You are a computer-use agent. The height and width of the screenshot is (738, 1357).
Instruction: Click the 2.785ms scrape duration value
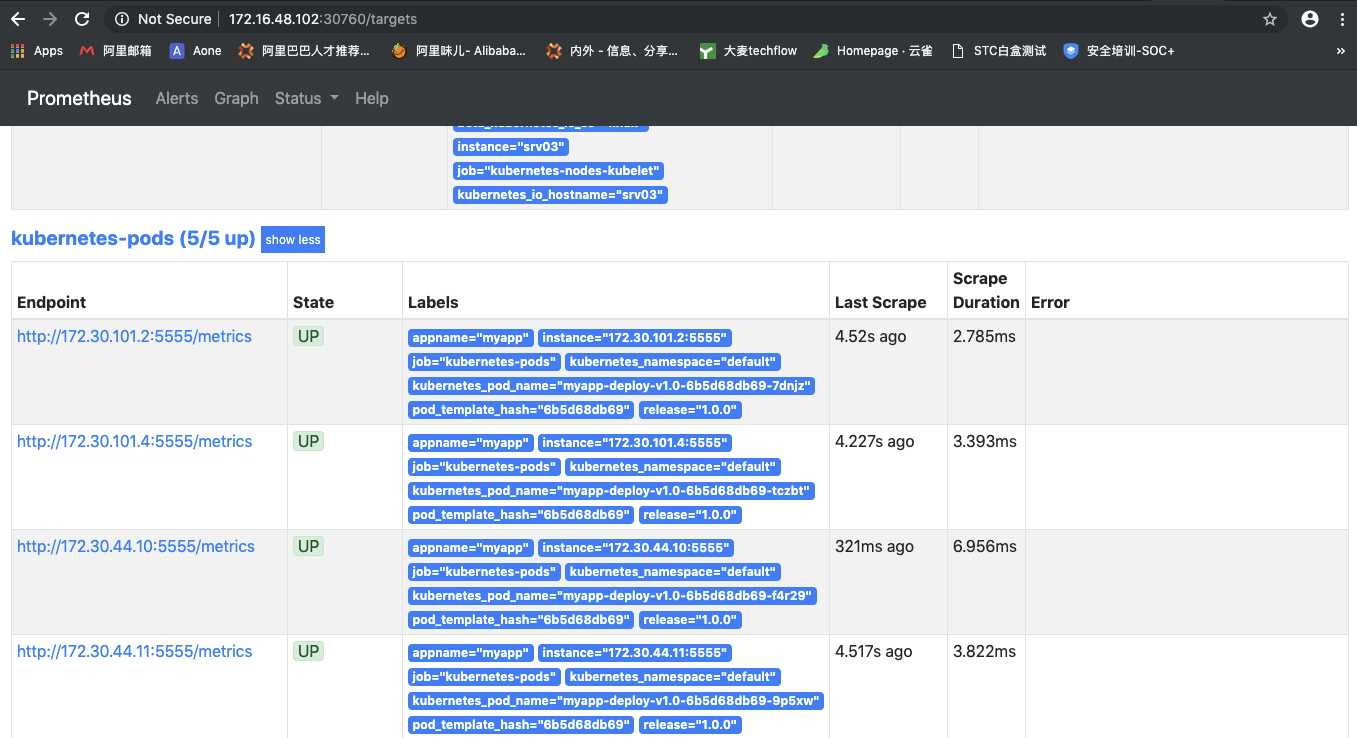click(x=984, y=336)
